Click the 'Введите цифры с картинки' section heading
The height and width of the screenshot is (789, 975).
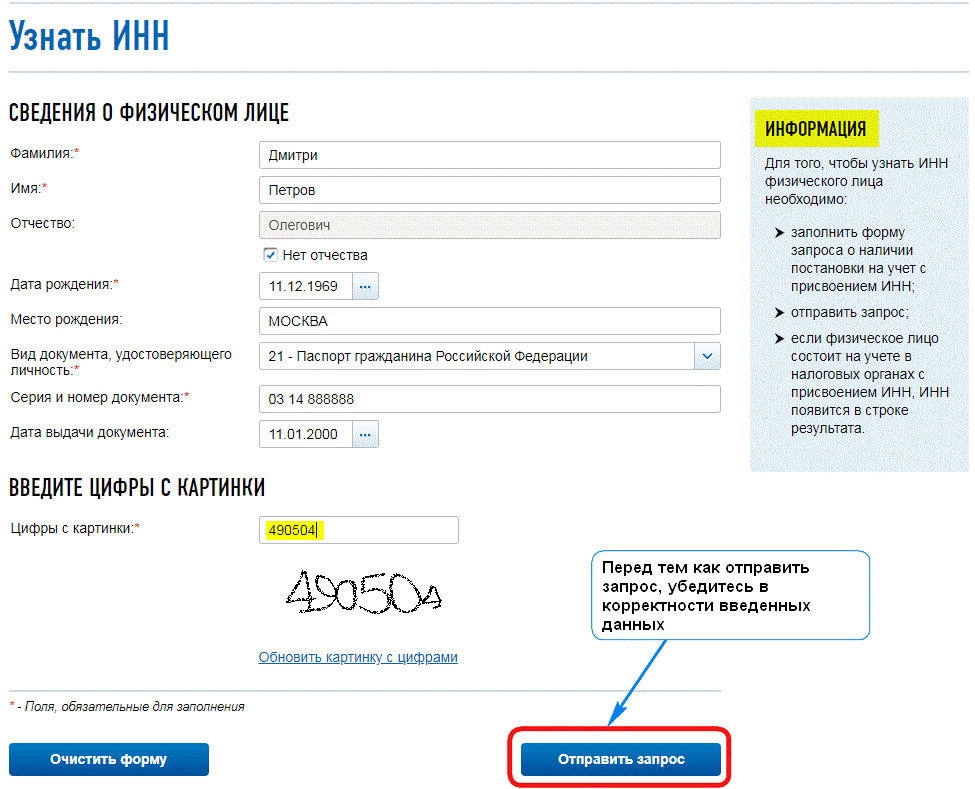[x=137, y=488]
